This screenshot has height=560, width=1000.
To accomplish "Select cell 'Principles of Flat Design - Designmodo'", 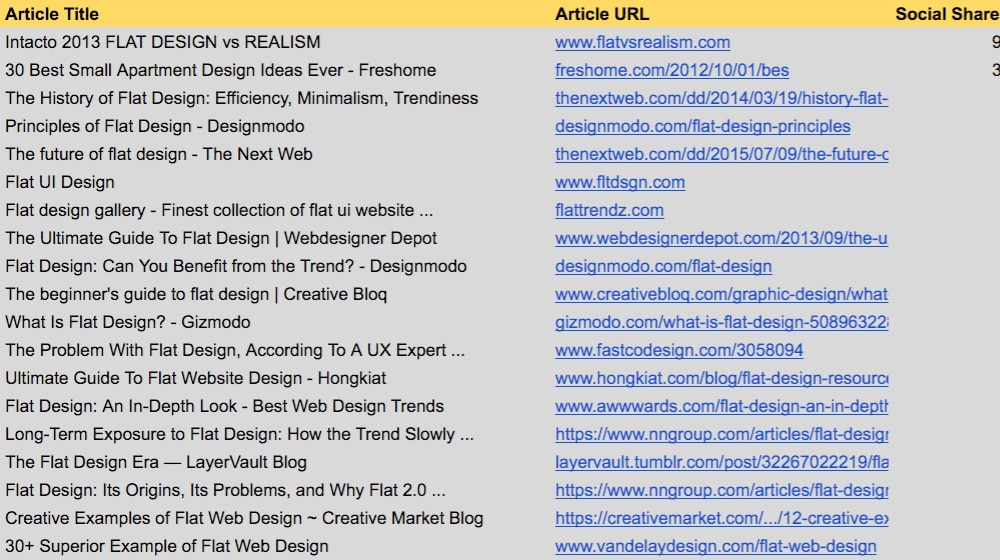I will (x=154, y=127).
